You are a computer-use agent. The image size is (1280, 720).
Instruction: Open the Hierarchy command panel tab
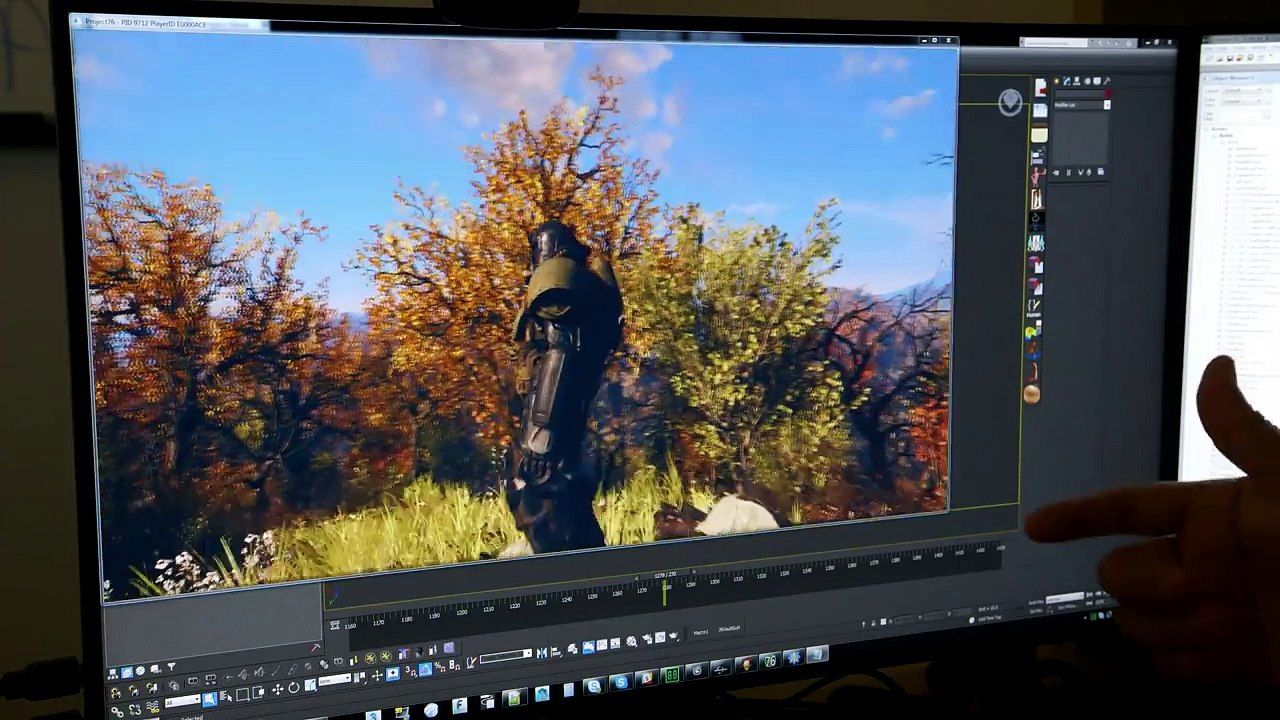1077,81
